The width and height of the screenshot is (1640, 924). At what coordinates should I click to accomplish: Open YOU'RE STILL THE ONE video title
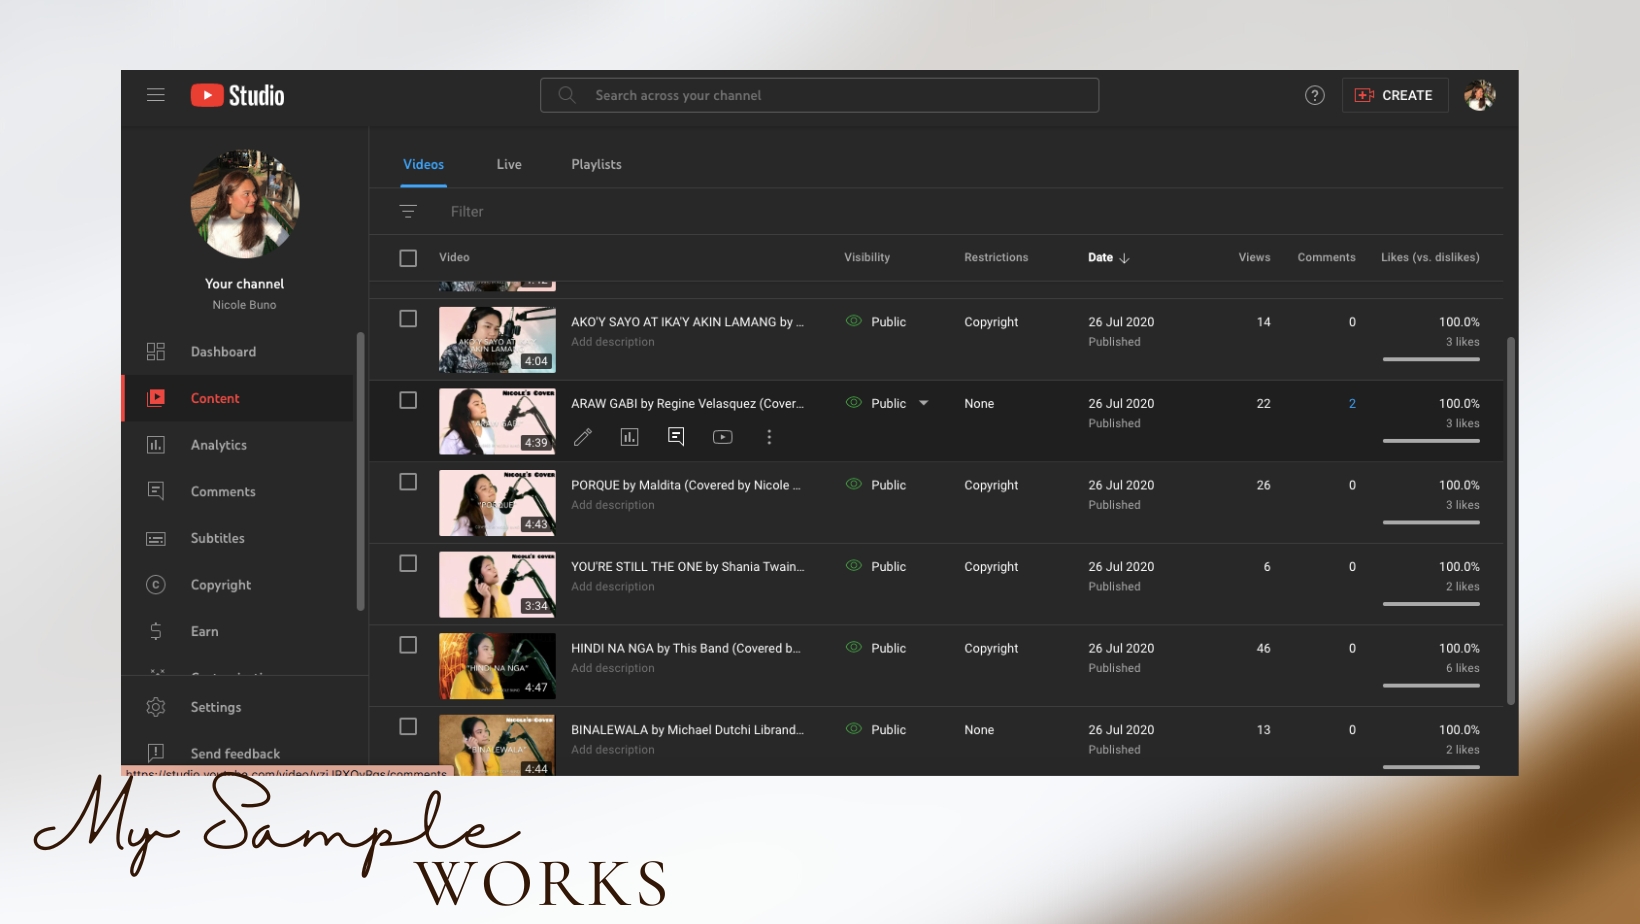(x=687, y=566)
